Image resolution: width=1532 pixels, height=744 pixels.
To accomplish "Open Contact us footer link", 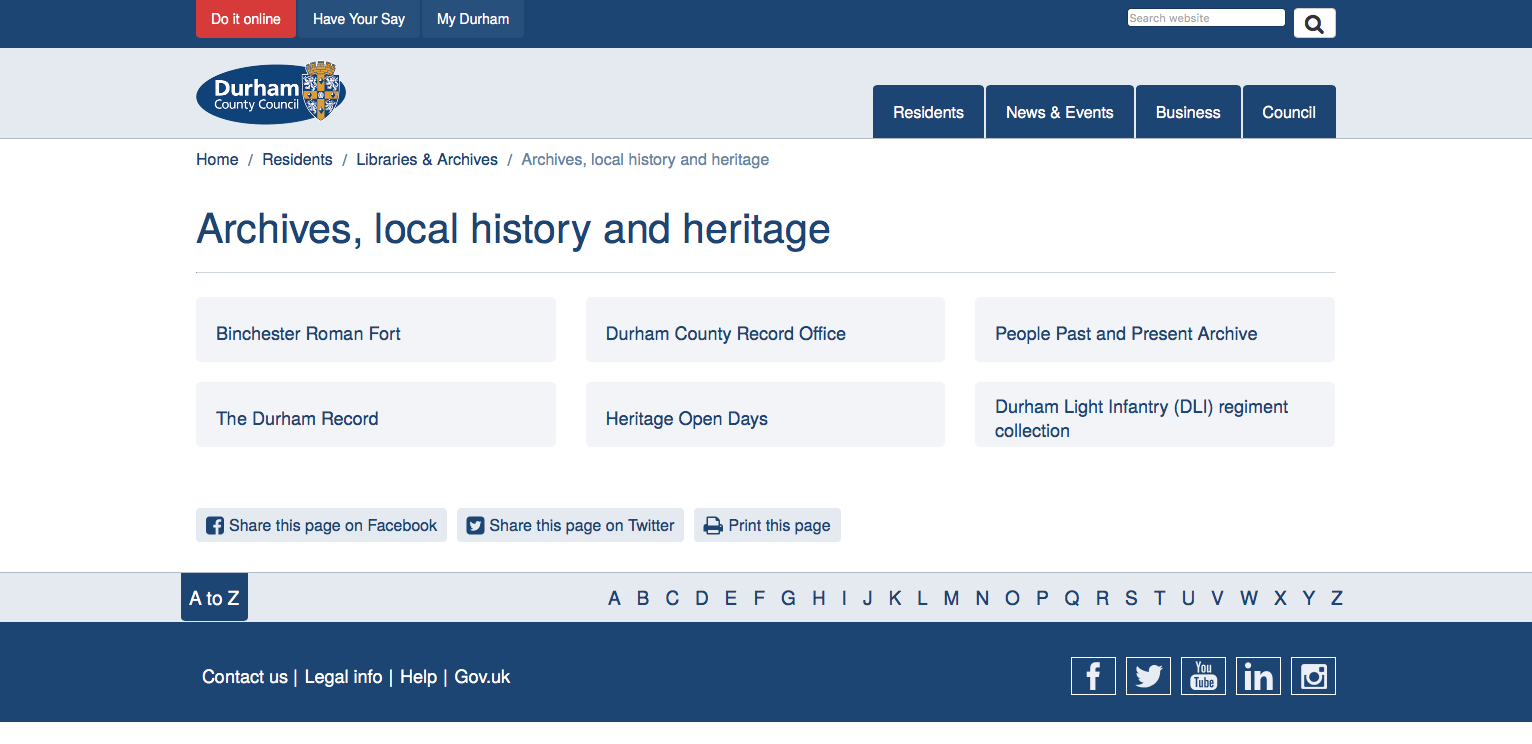I will 245,677.
